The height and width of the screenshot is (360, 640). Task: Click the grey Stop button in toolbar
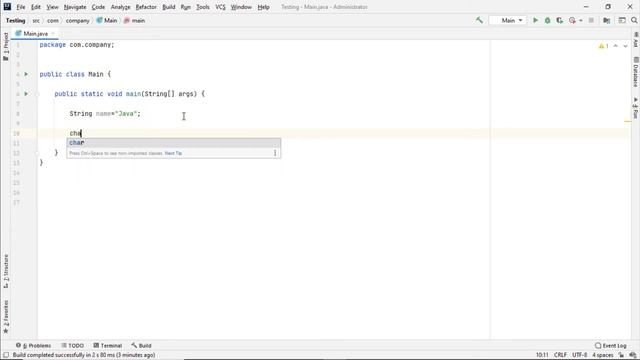point(591,20)
